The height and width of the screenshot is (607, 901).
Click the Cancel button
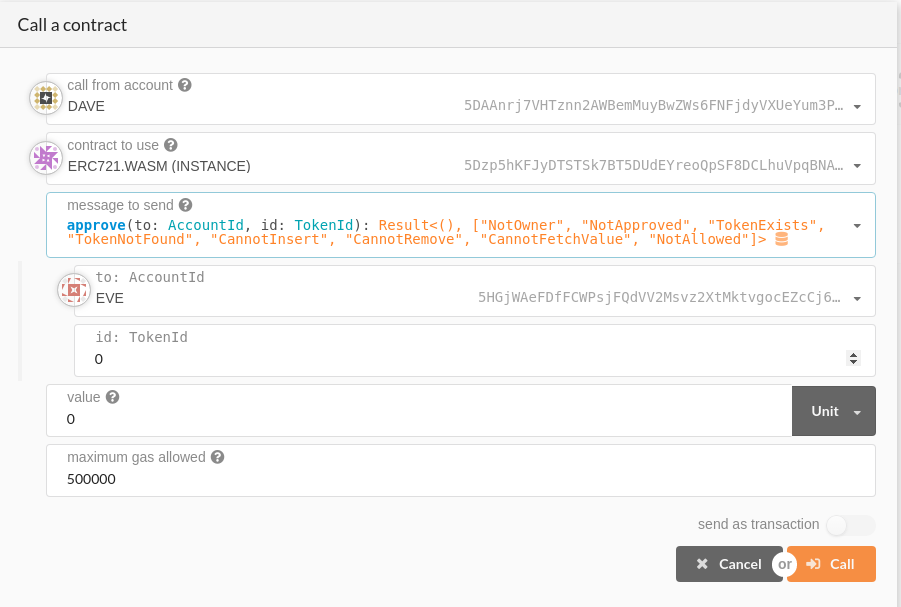(729, 563)
